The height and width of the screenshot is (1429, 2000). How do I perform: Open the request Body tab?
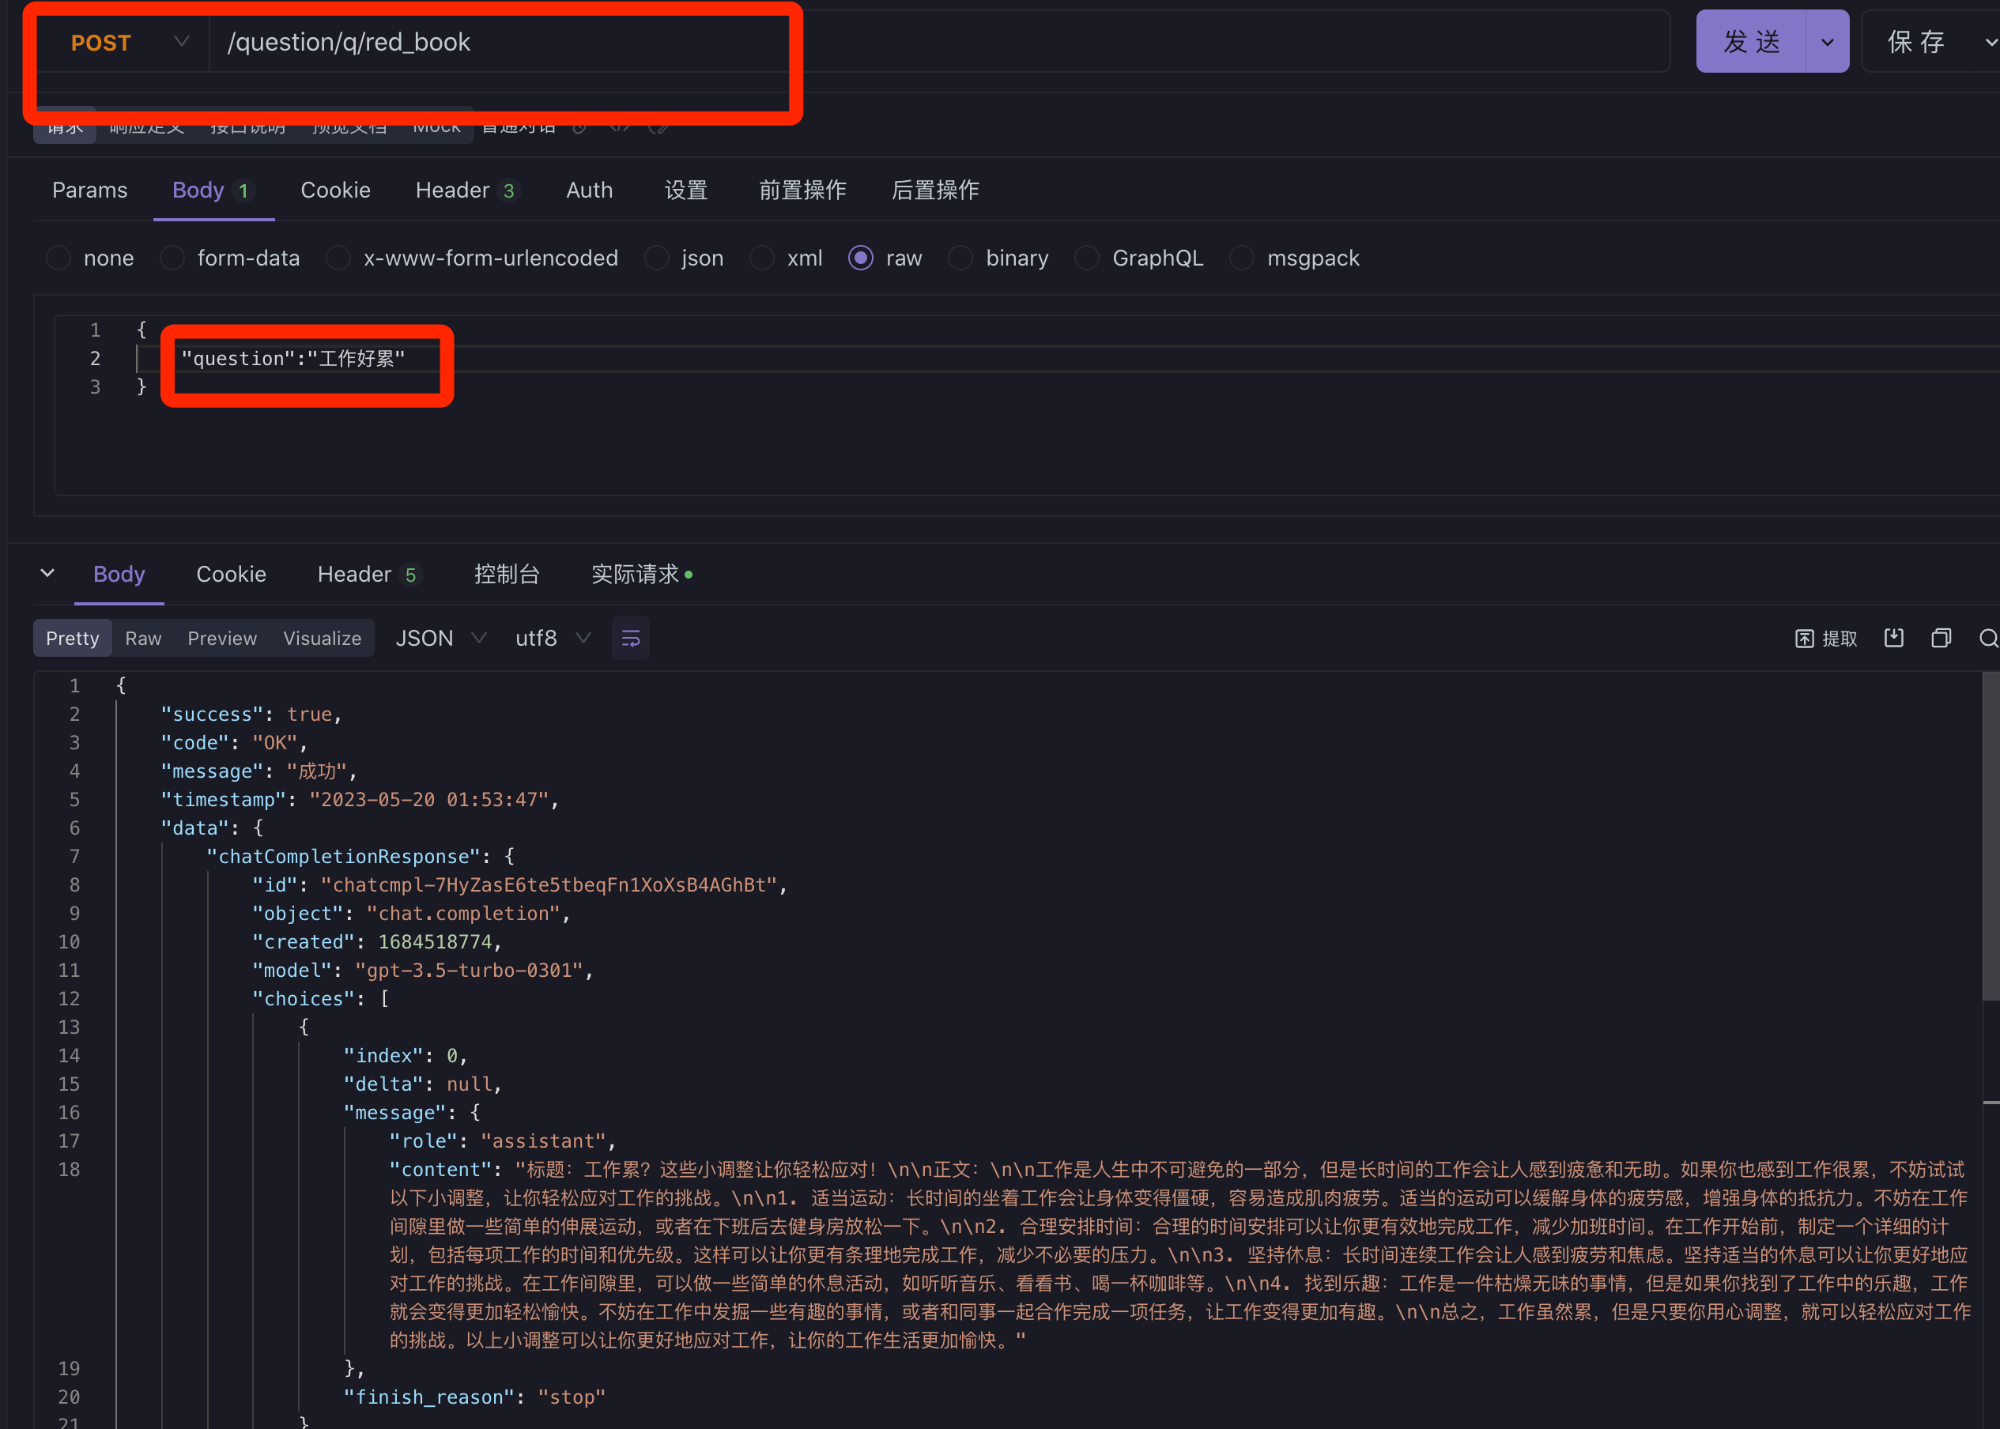213,190
